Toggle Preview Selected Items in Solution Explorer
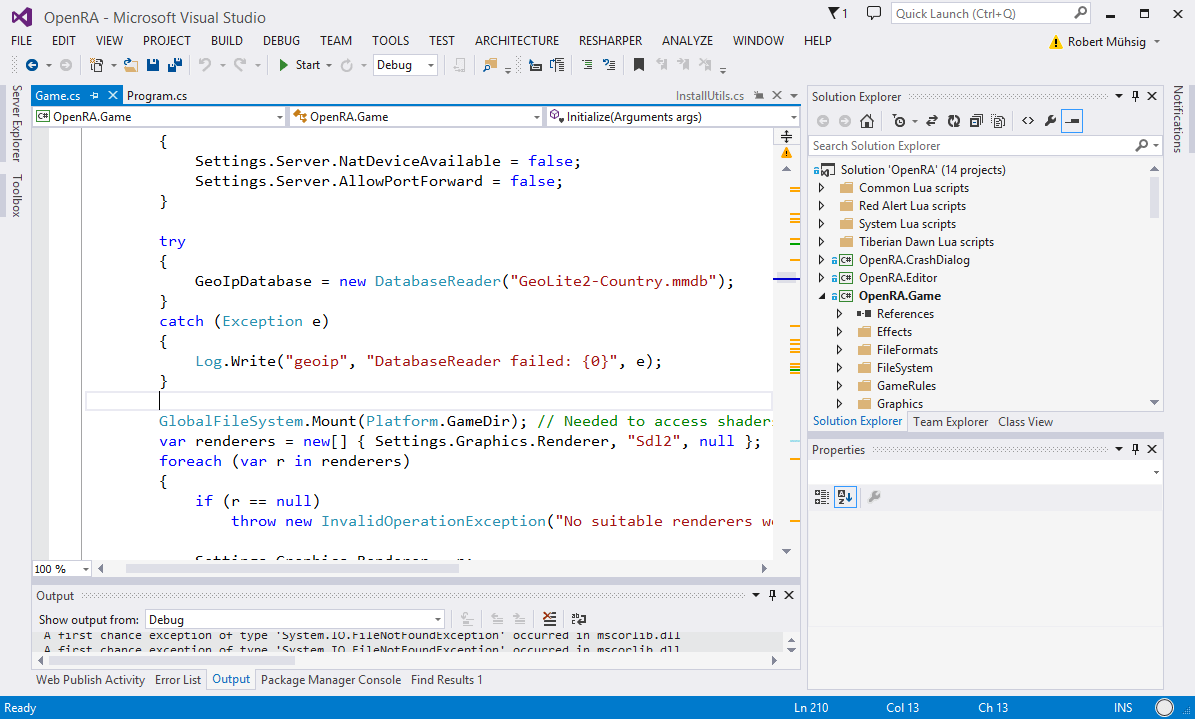The image size is (1195, 719). pyautogui.click(x=1072, y=121)
